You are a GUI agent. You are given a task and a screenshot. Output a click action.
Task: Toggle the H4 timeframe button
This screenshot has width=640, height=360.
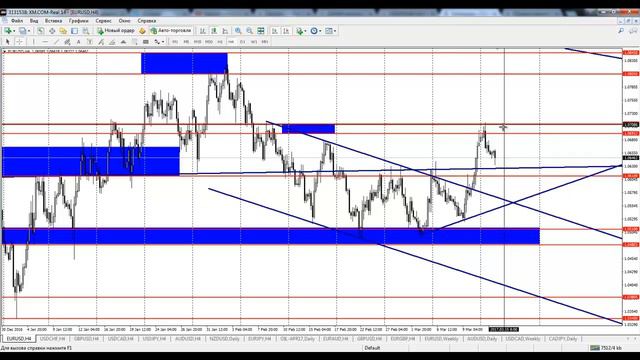point(231,42)
